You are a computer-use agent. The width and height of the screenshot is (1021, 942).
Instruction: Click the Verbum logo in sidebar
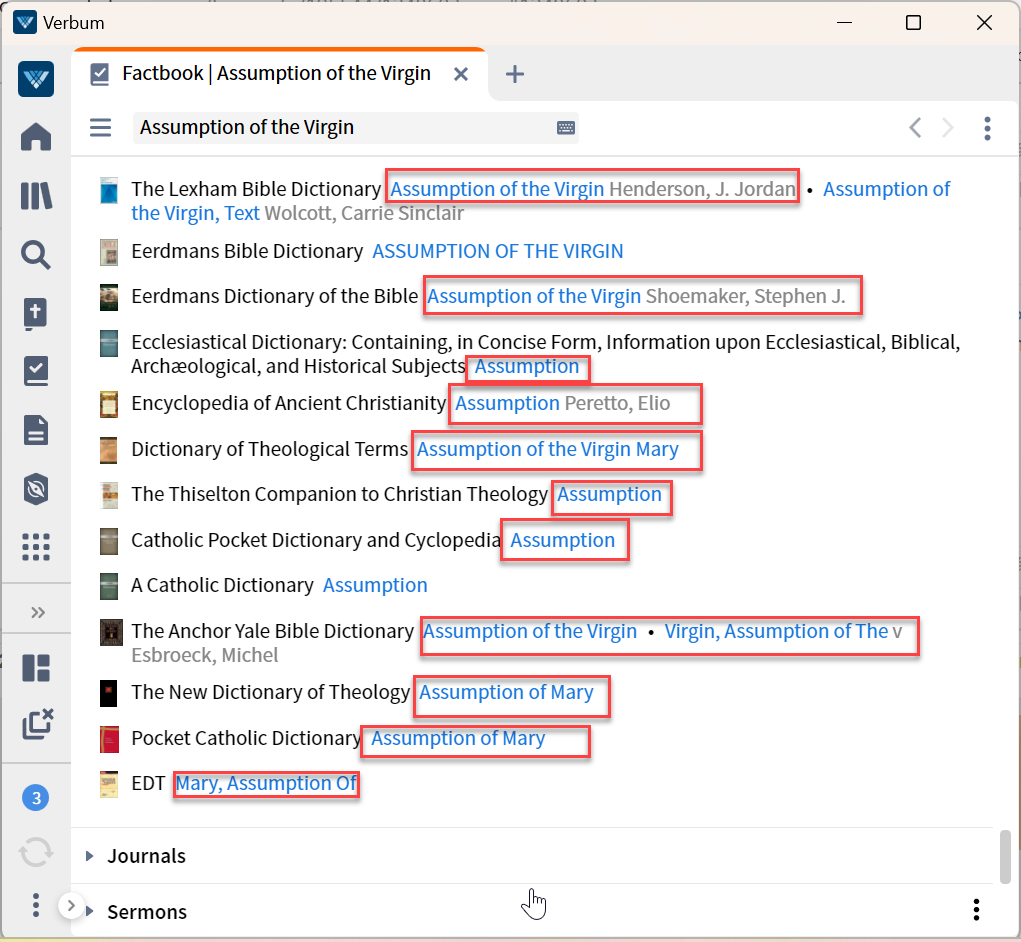[x=36, y=79]
